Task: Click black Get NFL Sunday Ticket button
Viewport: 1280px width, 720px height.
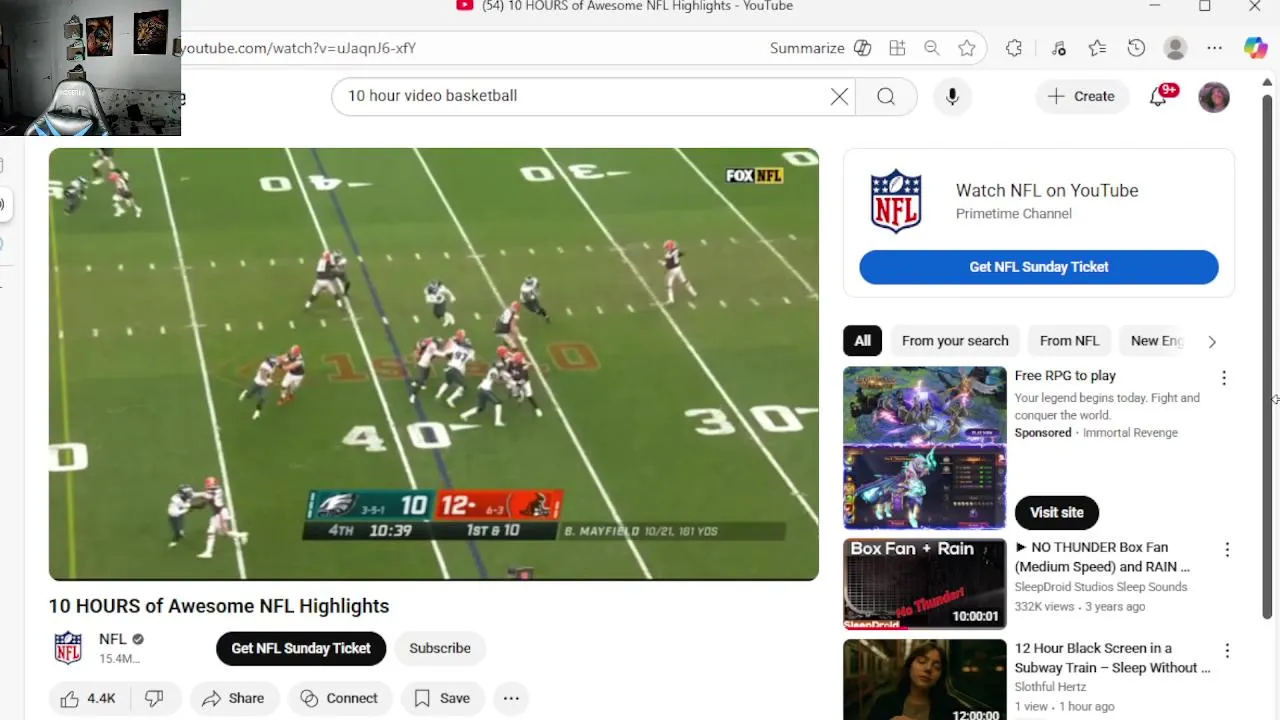Action: coord(301,648)
